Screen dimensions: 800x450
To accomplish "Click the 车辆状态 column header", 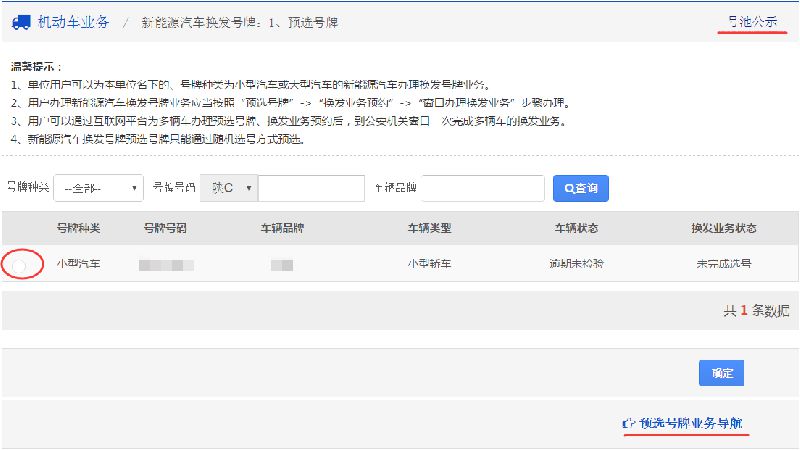I will click(x=577, y=228).
